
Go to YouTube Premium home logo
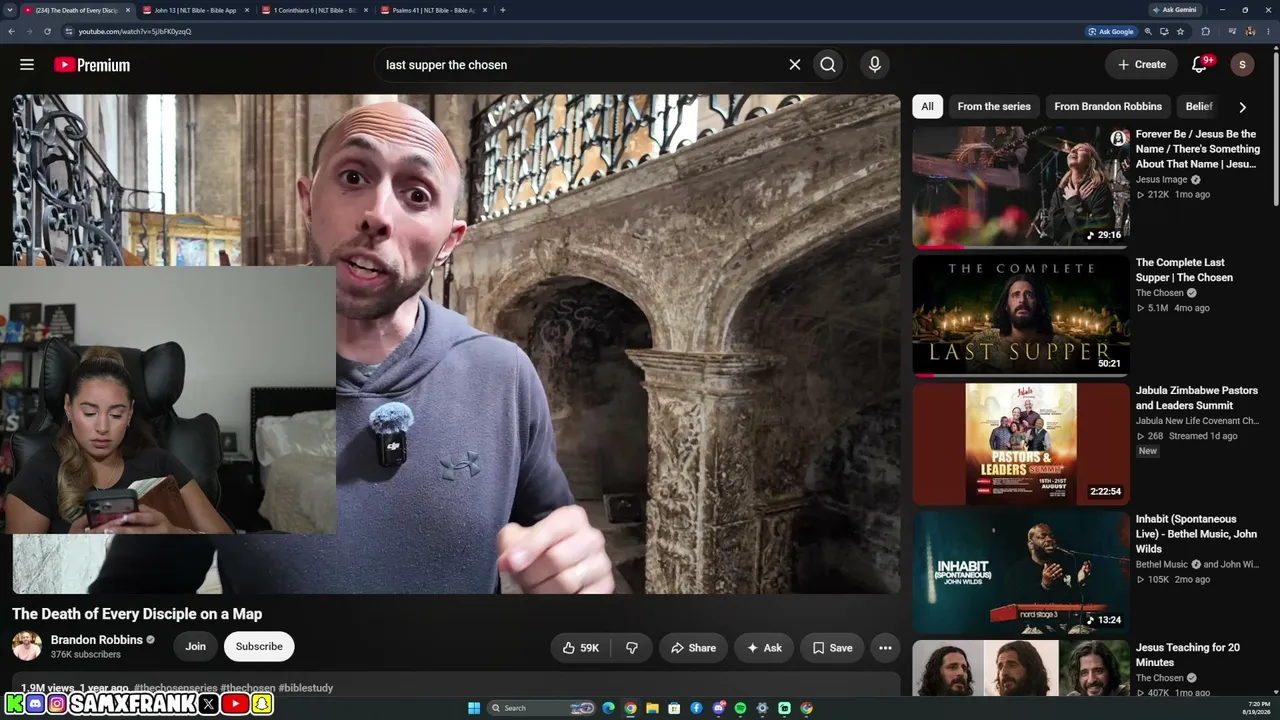pos(92,65)
